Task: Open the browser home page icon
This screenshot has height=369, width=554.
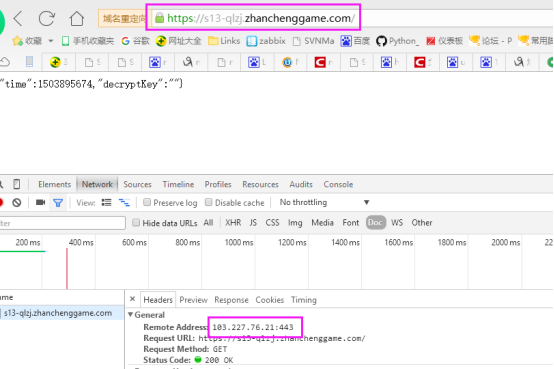Action: point(76,18)
